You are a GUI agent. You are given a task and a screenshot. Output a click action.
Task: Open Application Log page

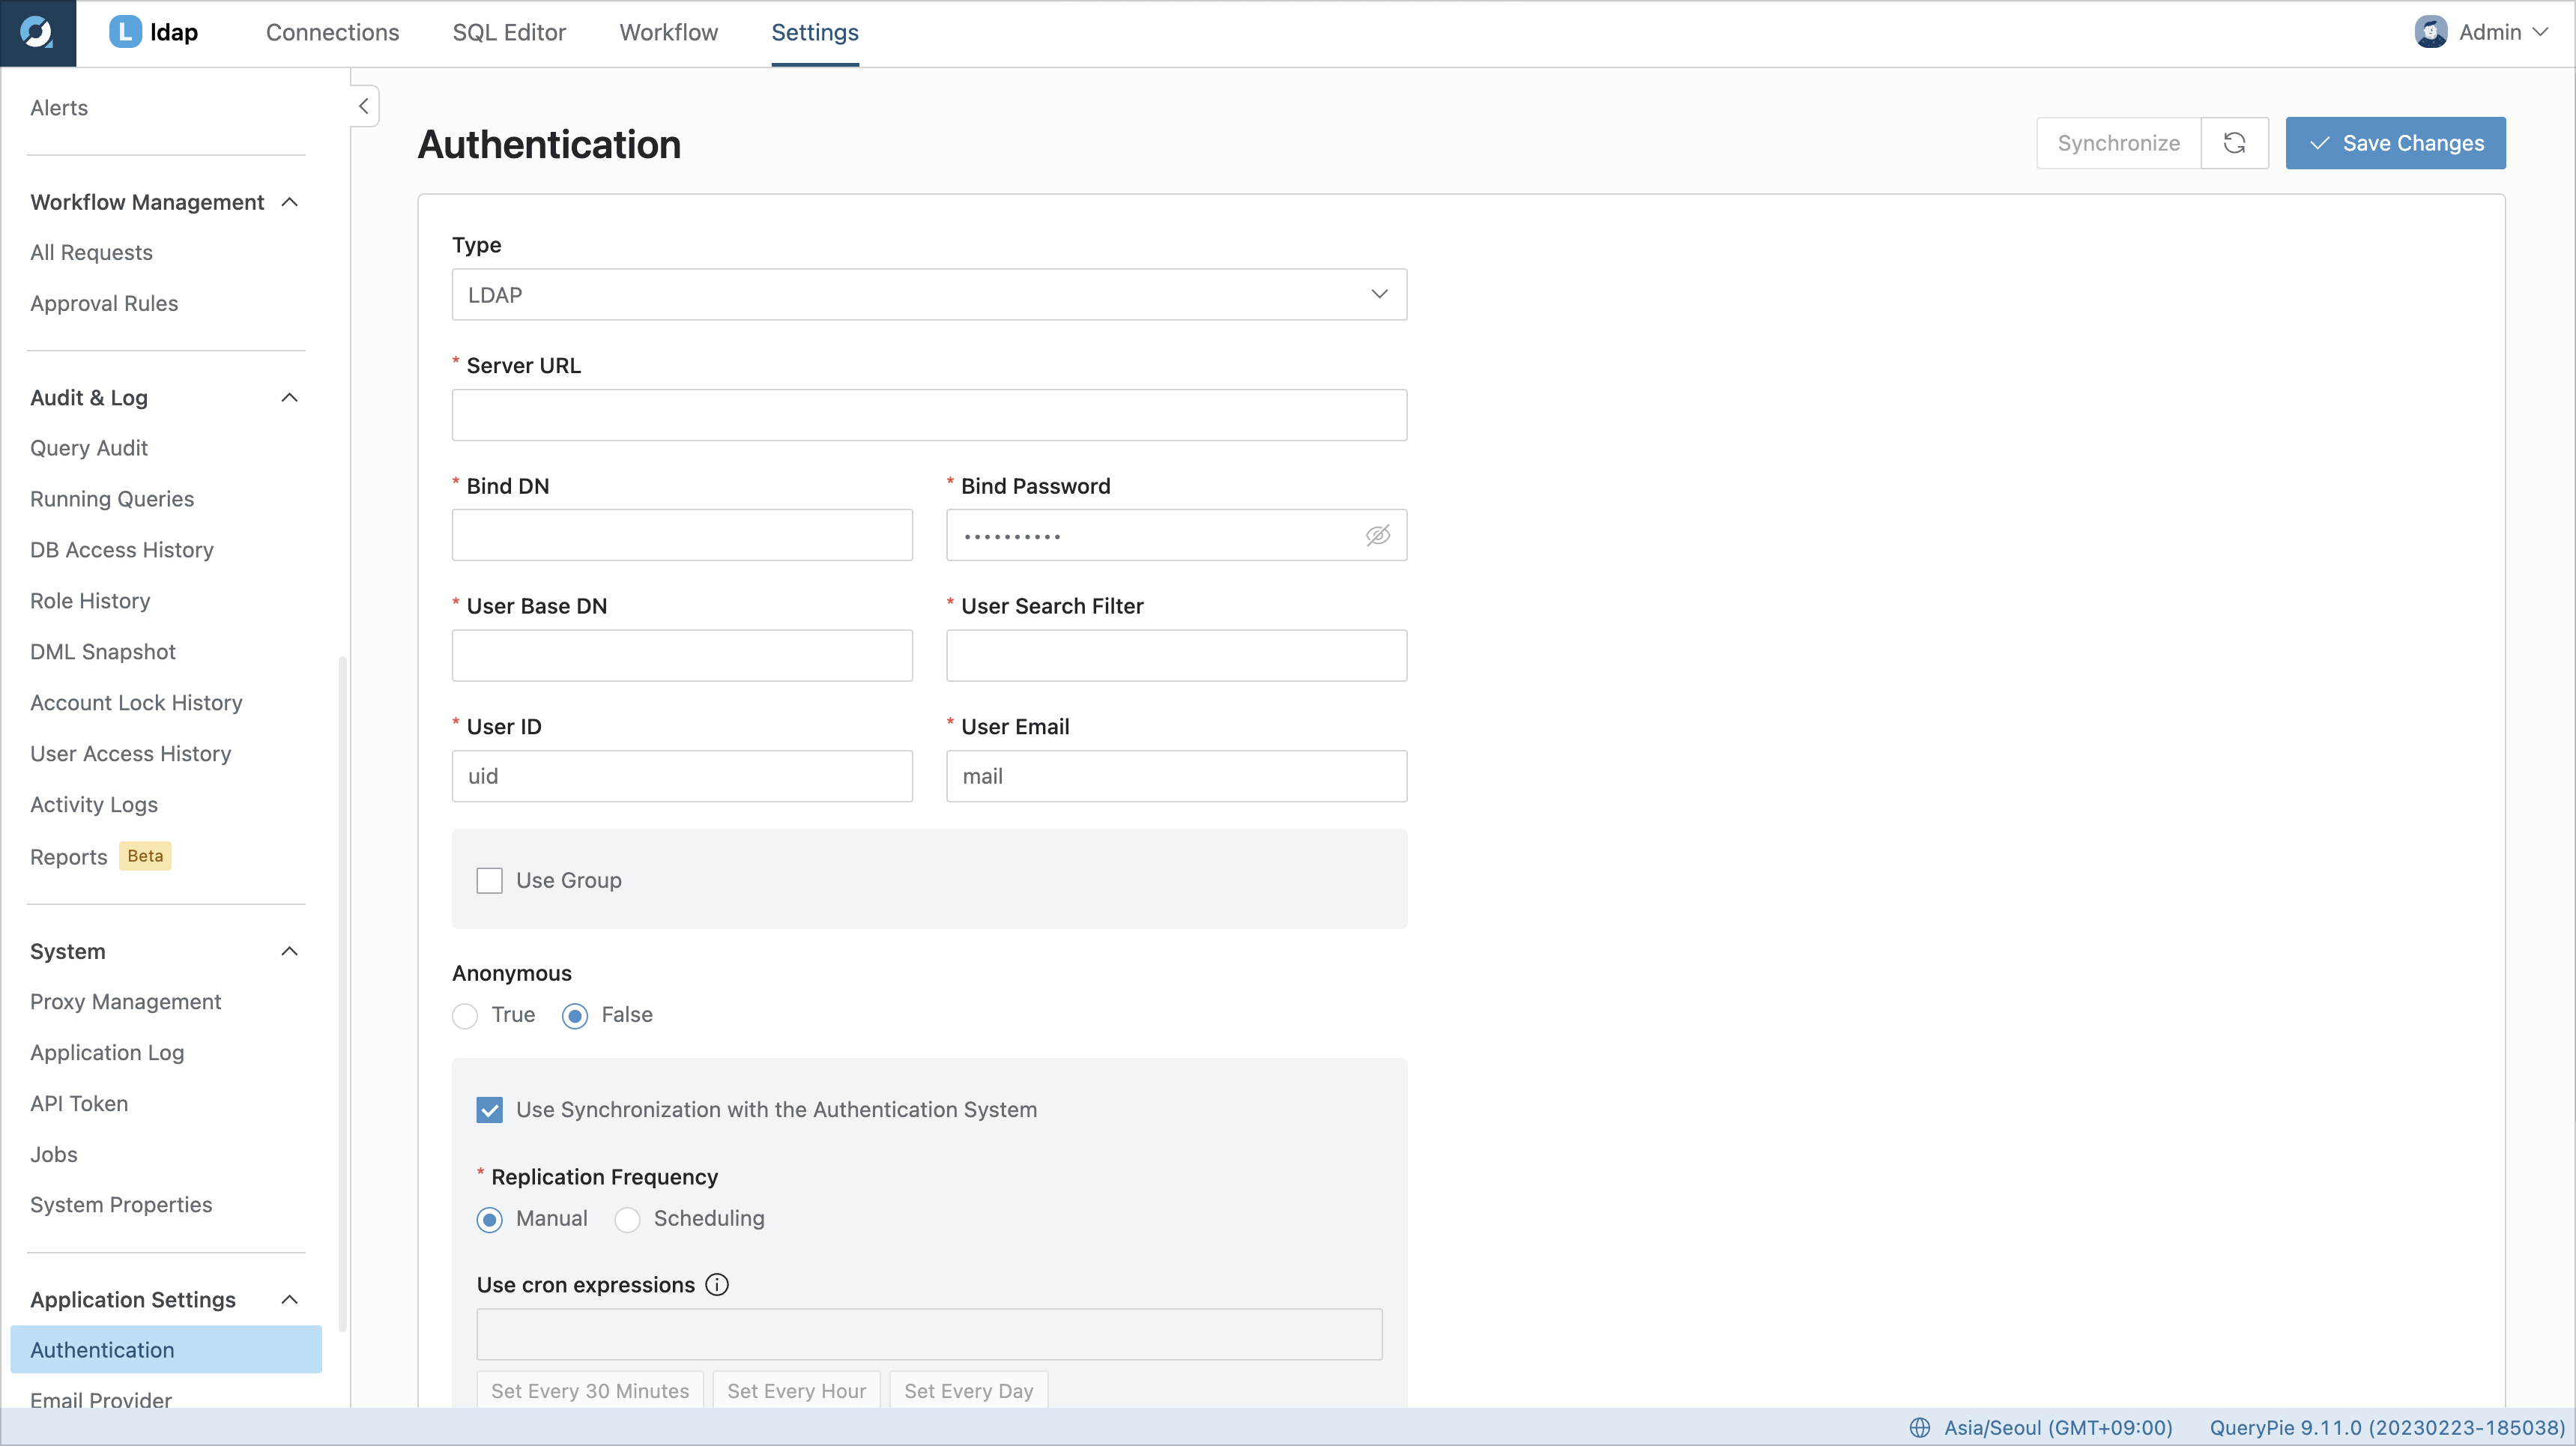tap(107, 1053)
